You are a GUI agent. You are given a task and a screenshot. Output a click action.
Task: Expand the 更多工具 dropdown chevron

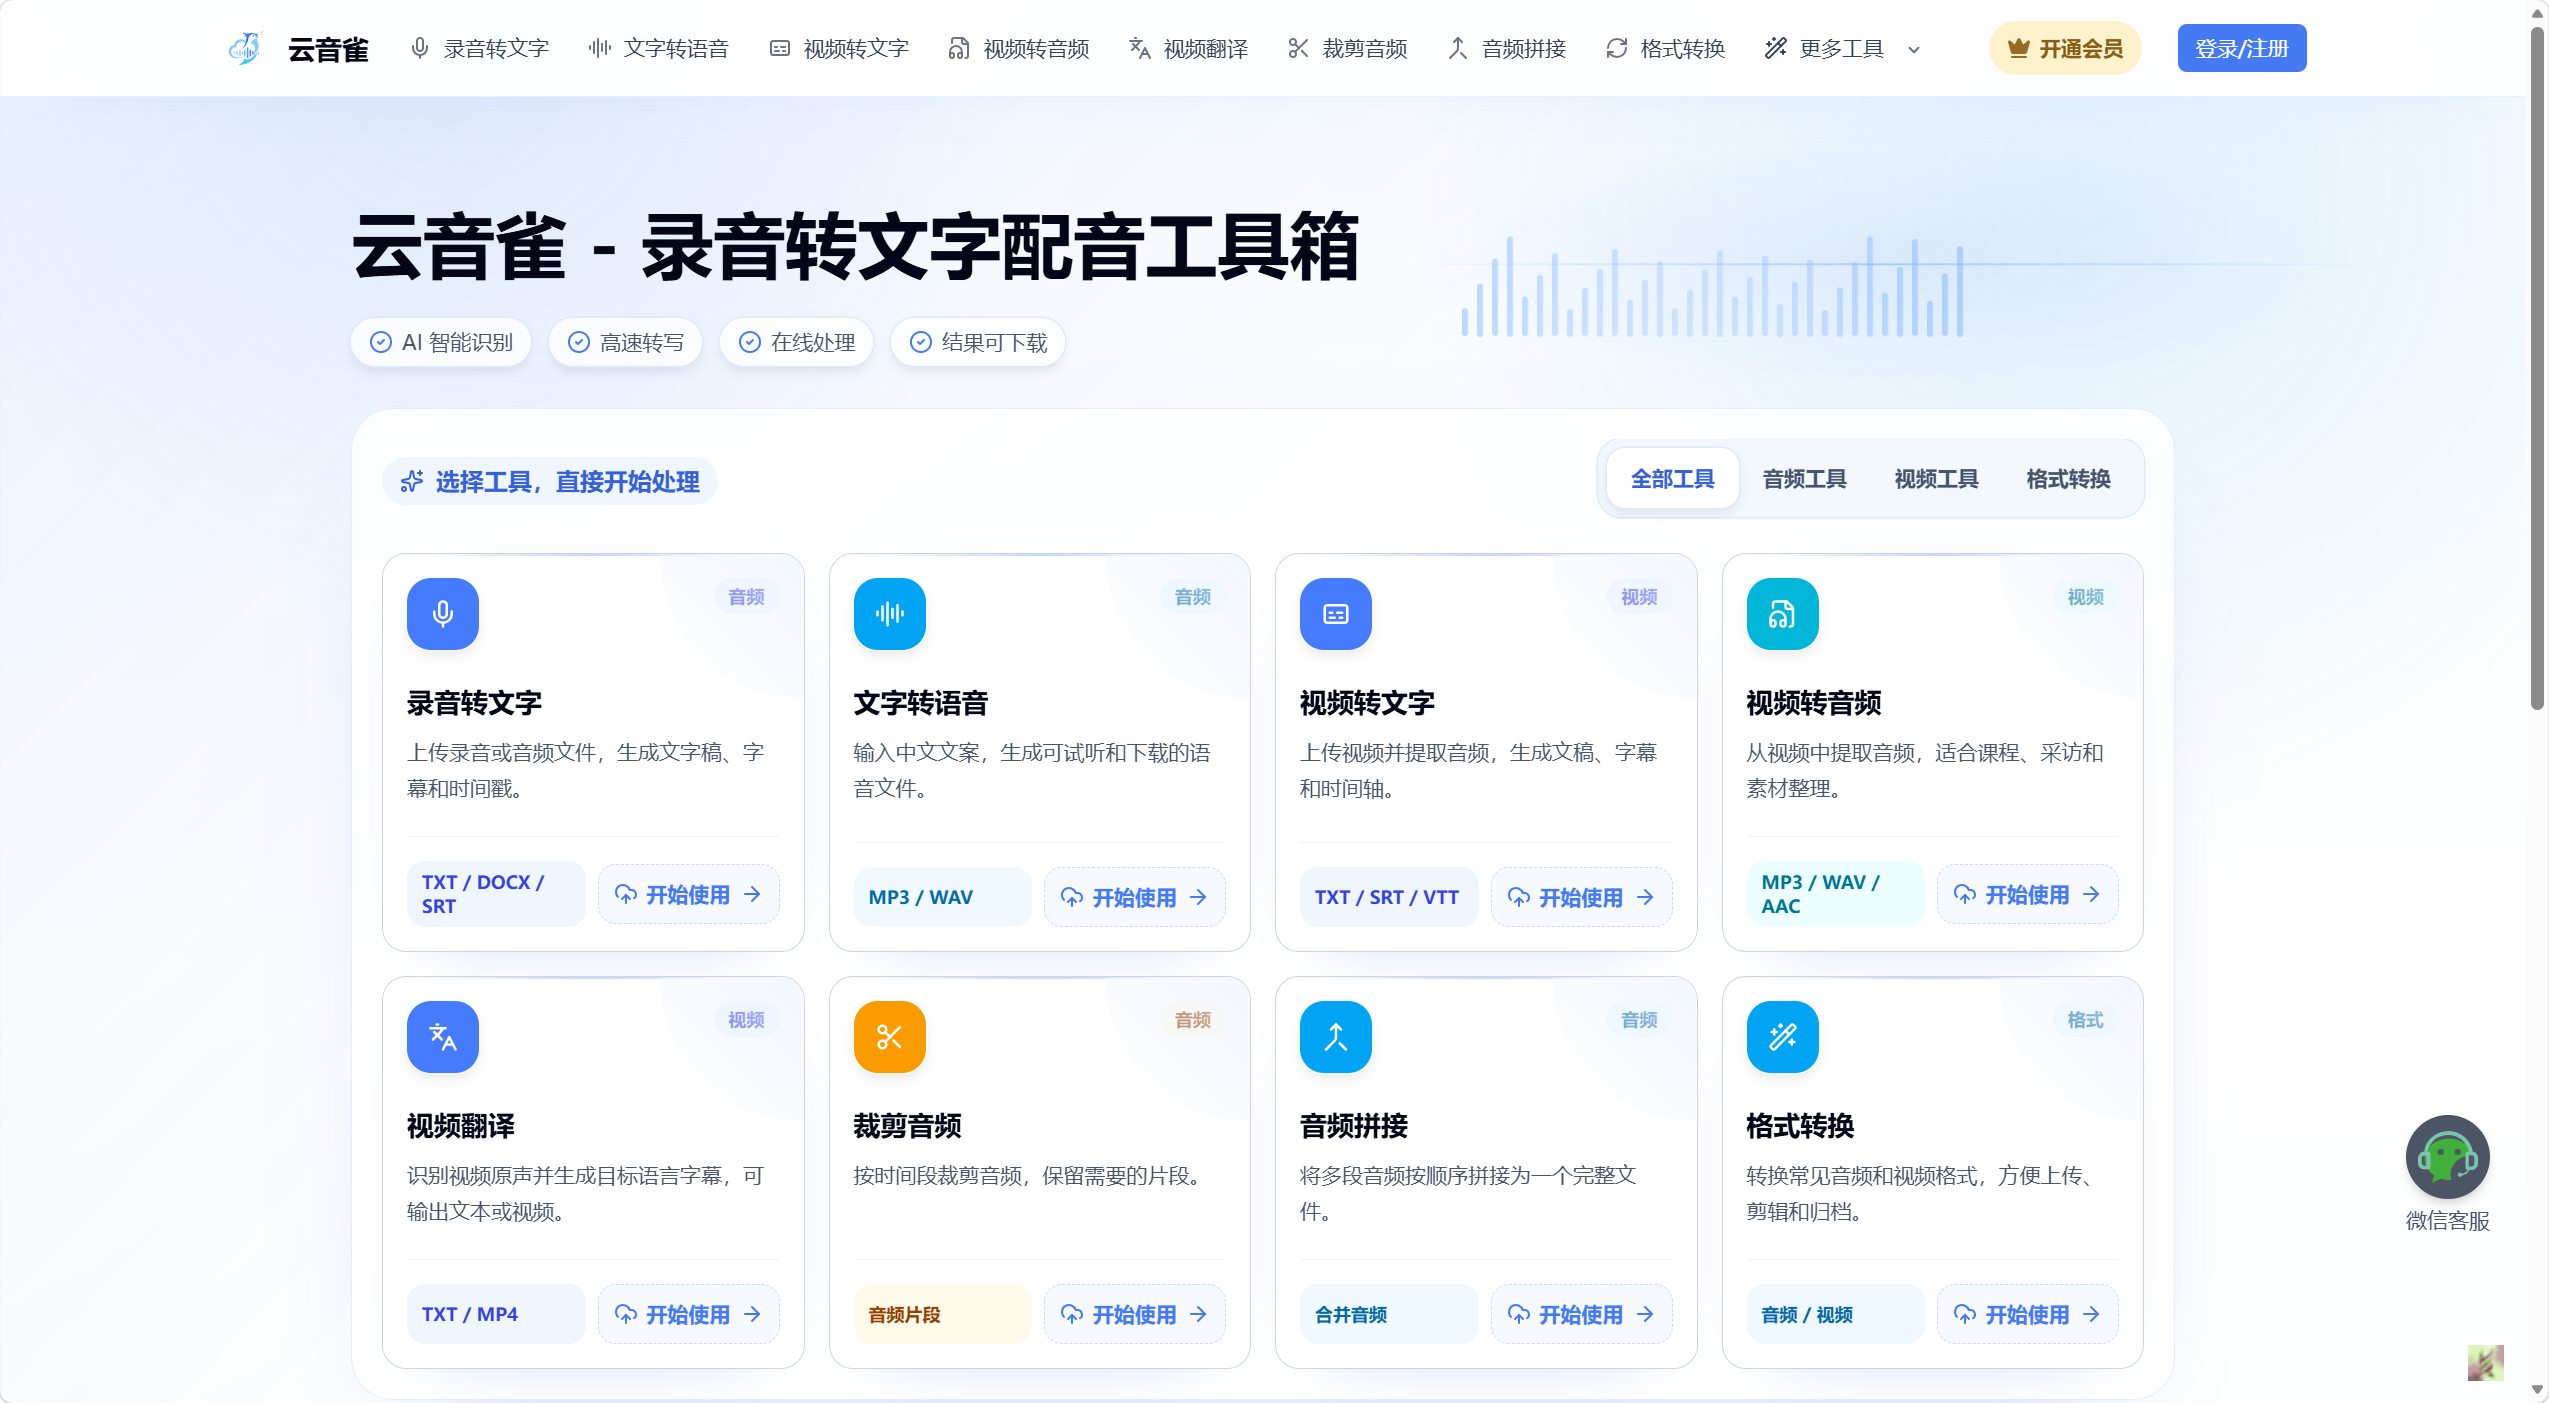pyautogui.click(x=1914, y=49)
